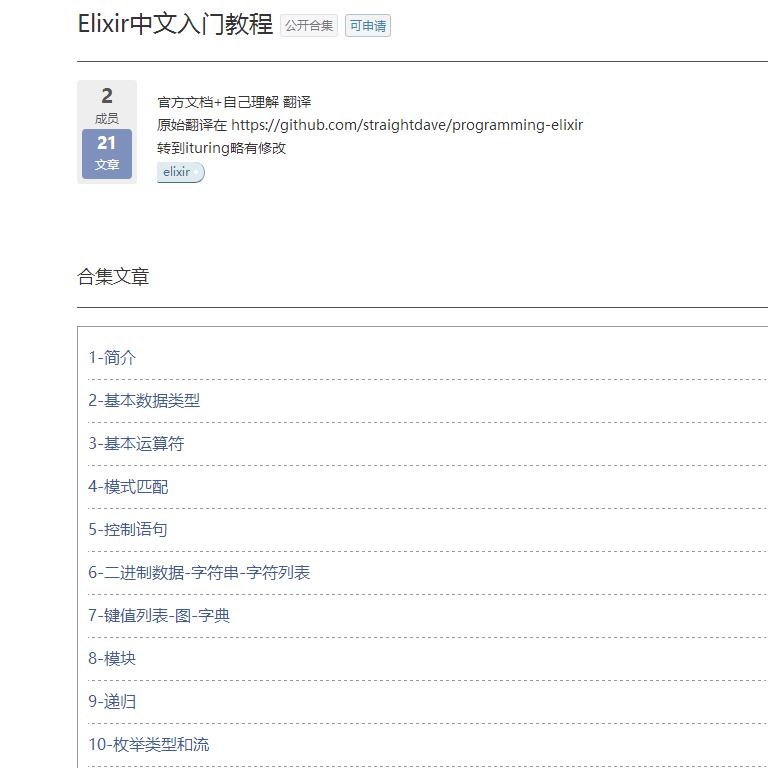Click the Elixir中文入门教程 title
The height and width of the screenshot is (768, 768).
click(175, 24)
